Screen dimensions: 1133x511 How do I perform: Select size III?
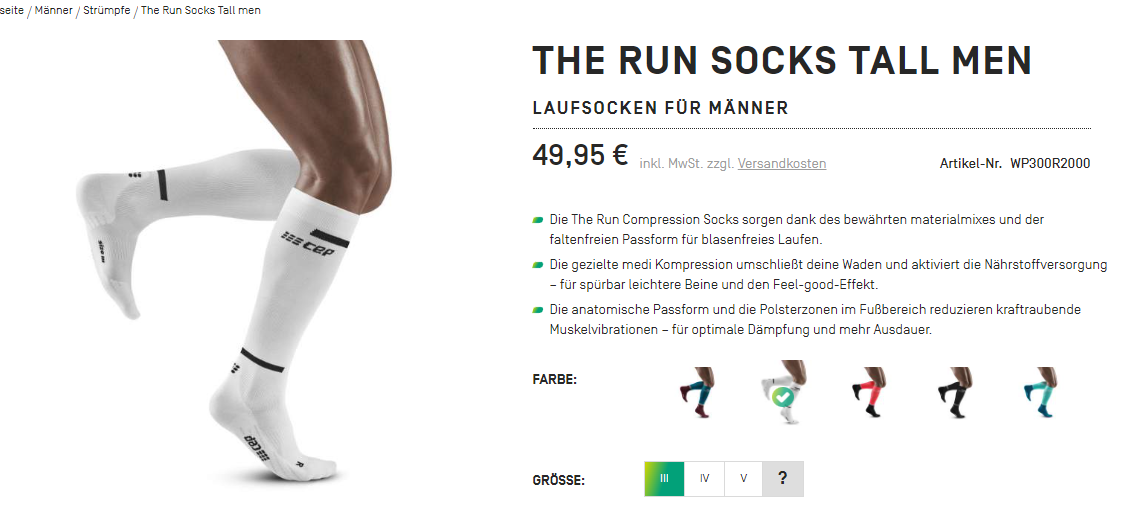click(x=664, y=478)
